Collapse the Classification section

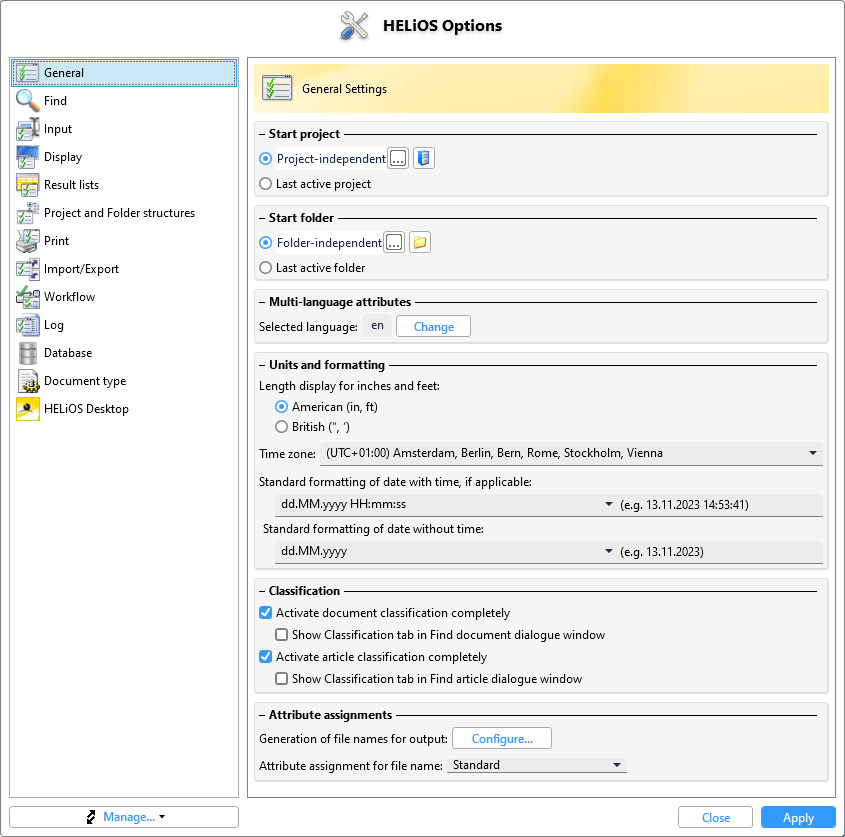(x=262, y=591)
